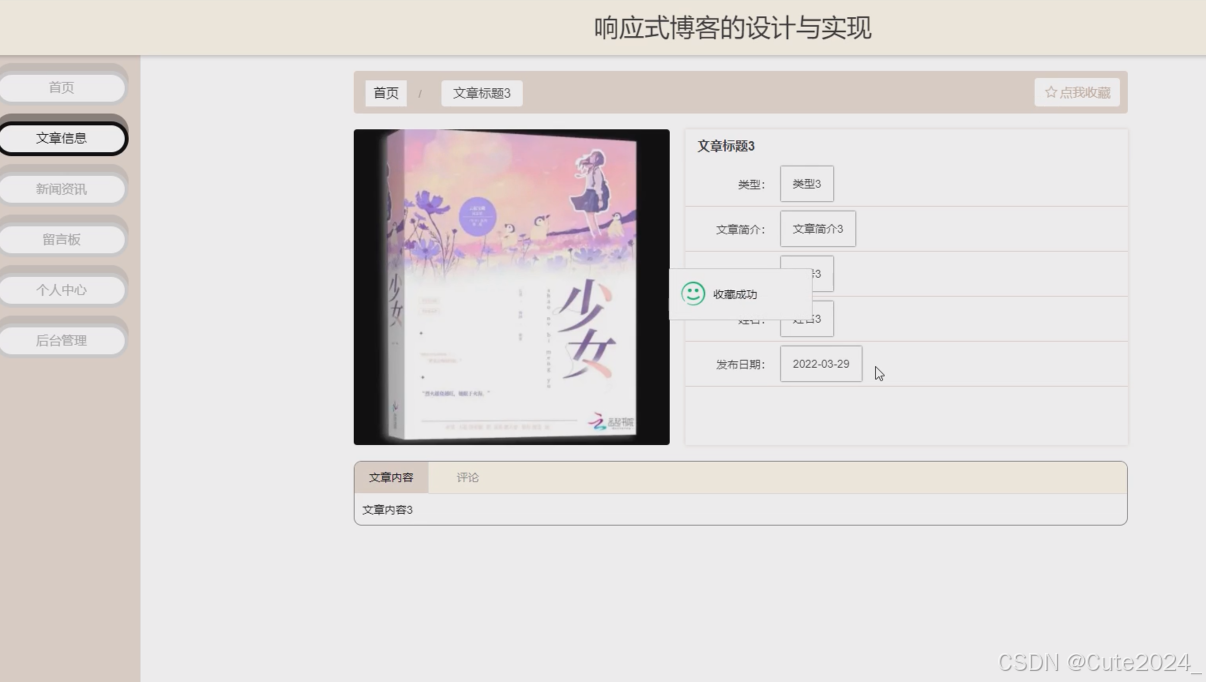Screen dimensions: 1206x682
Task: Click the 文章标题3 heading in details panel
Action: [726, 146]
